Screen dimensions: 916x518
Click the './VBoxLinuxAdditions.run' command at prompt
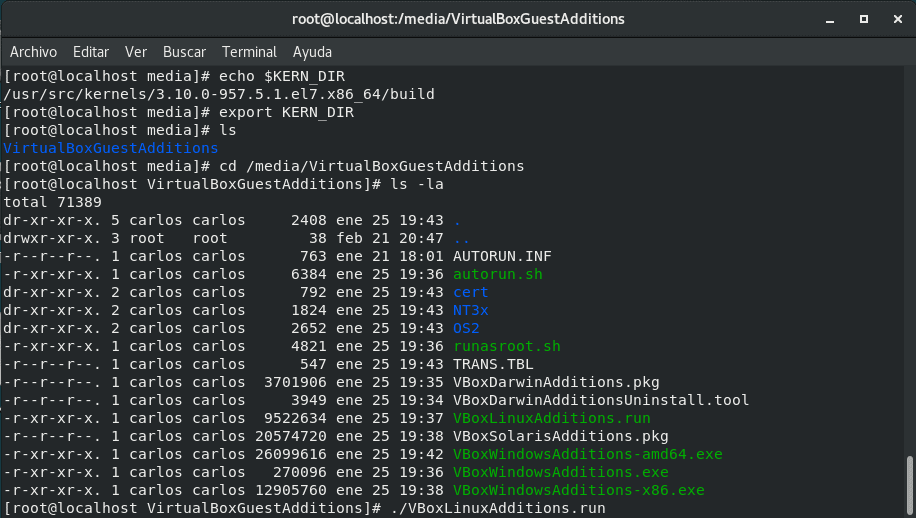point(498,509)
